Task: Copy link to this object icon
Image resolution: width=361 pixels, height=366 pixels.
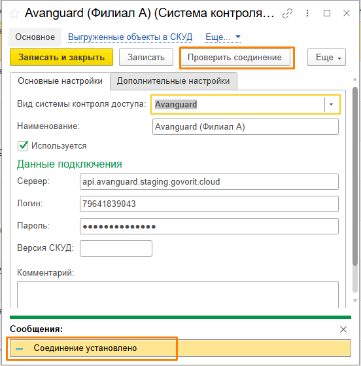Action: click(286, 14)
